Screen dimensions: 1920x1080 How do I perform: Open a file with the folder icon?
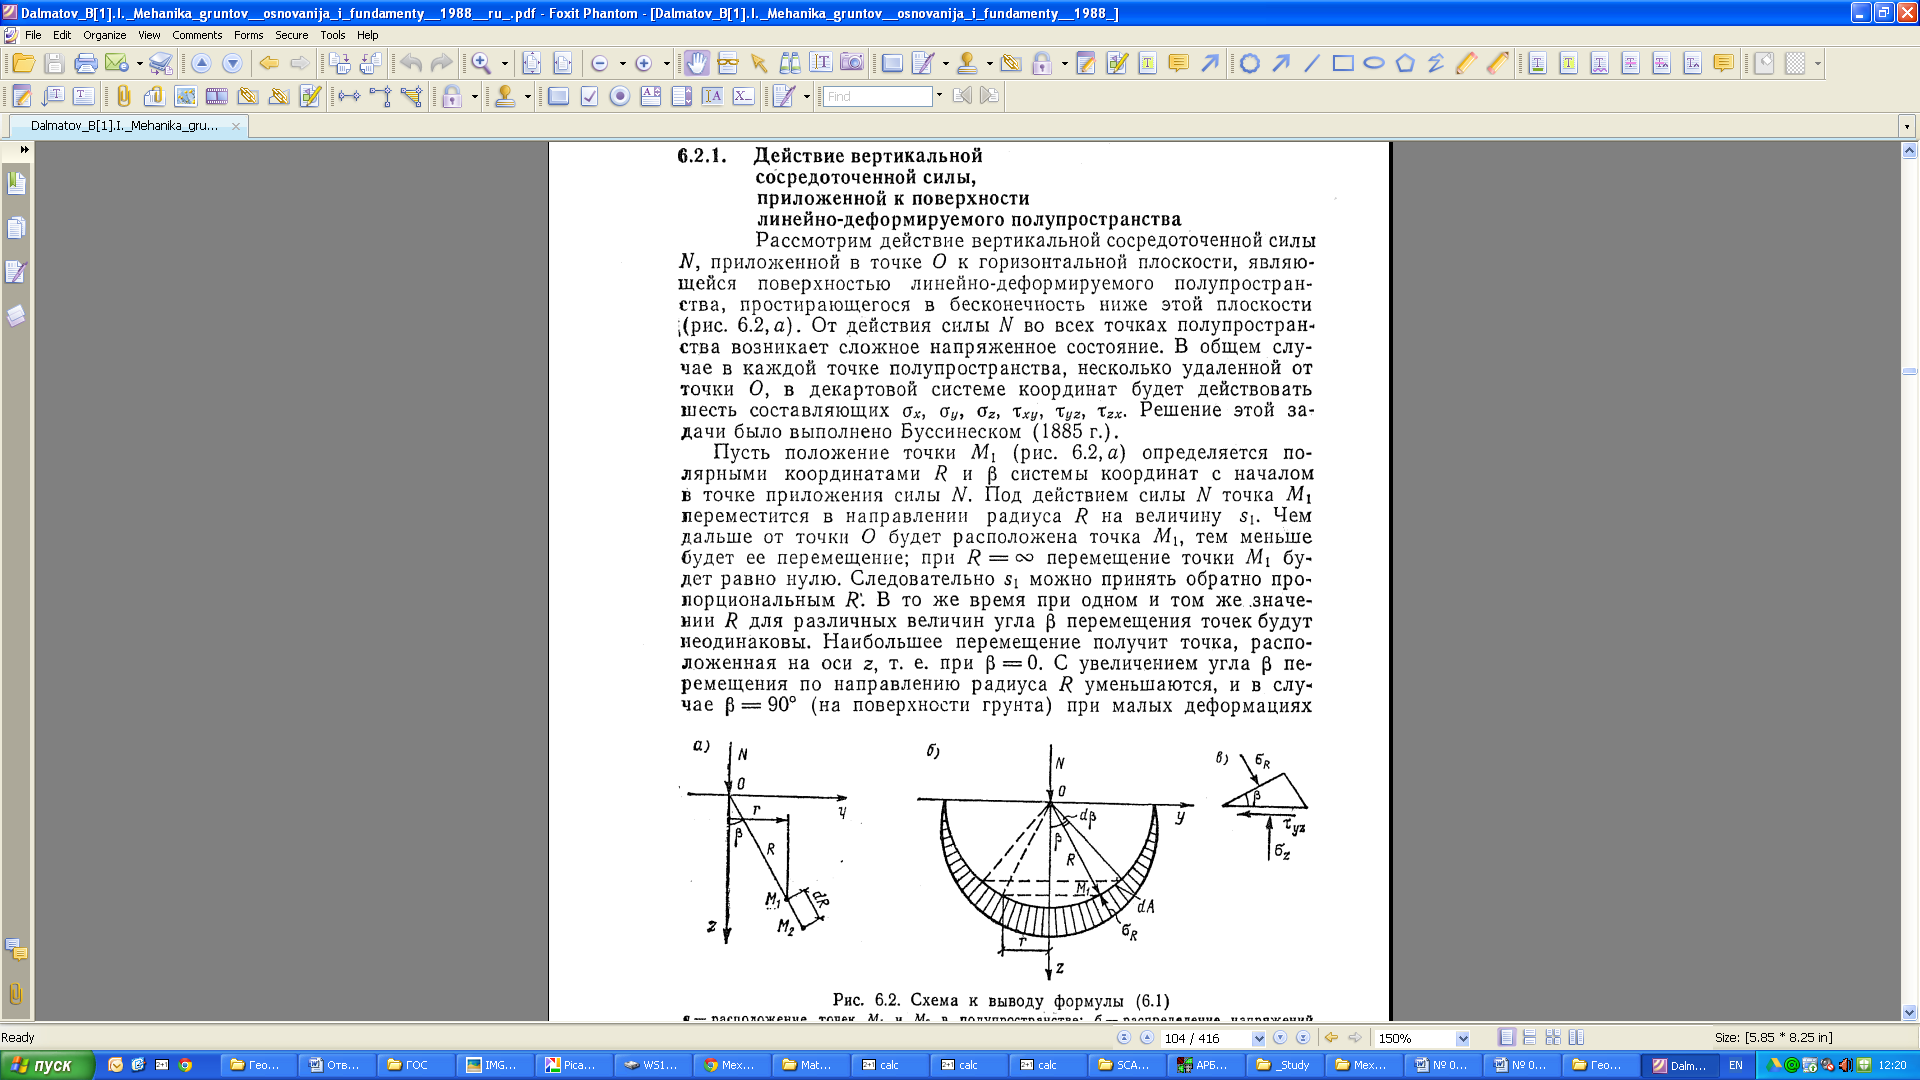pos(23,64)
